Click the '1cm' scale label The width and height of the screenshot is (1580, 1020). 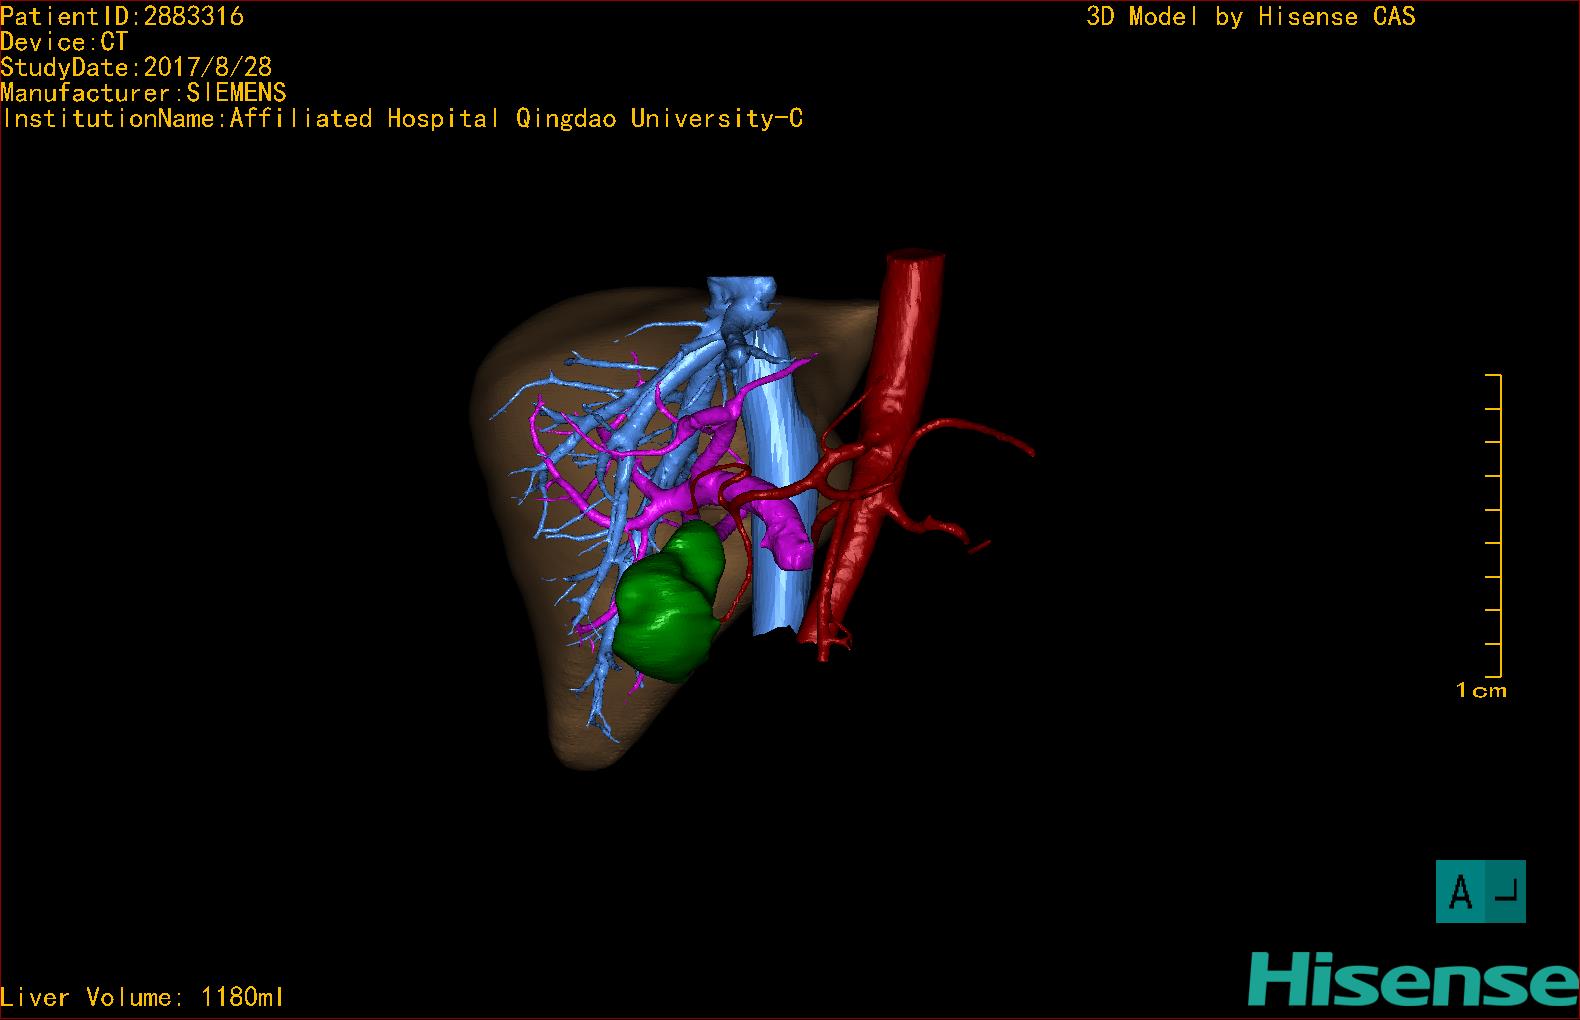point(1481,690)
